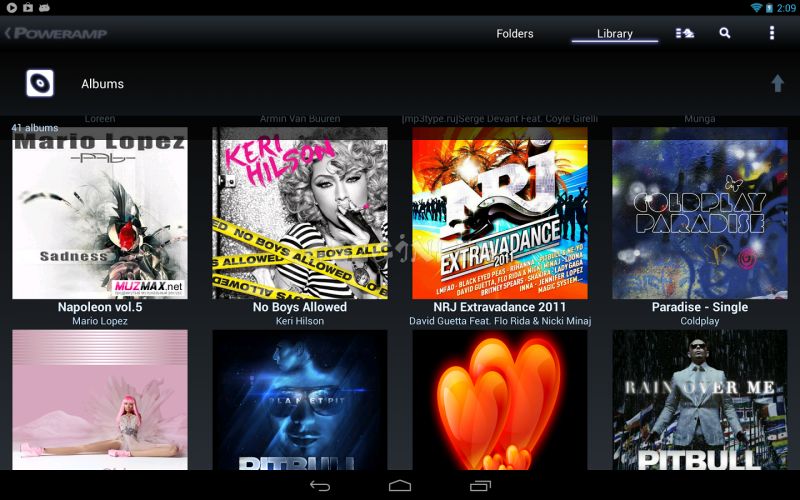This screenshot has width=800, height=500.
Task: Tap the play notification icon
Action: point(12,7)
